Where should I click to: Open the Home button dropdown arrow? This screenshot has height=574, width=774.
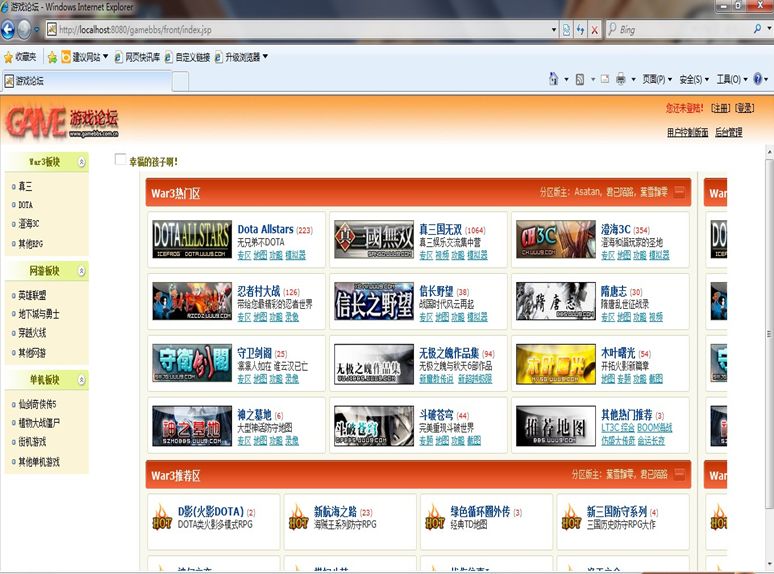tap(566, 79)
